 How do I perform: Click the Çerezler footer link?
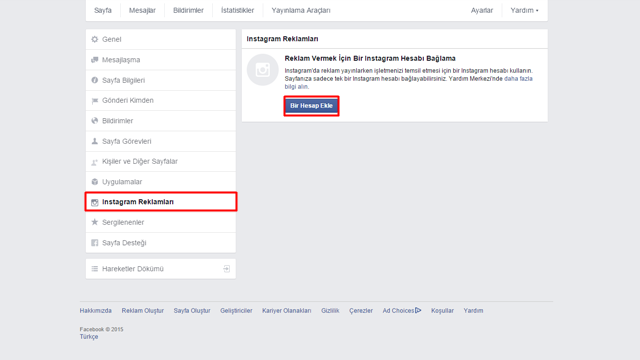tap(361, 311)
